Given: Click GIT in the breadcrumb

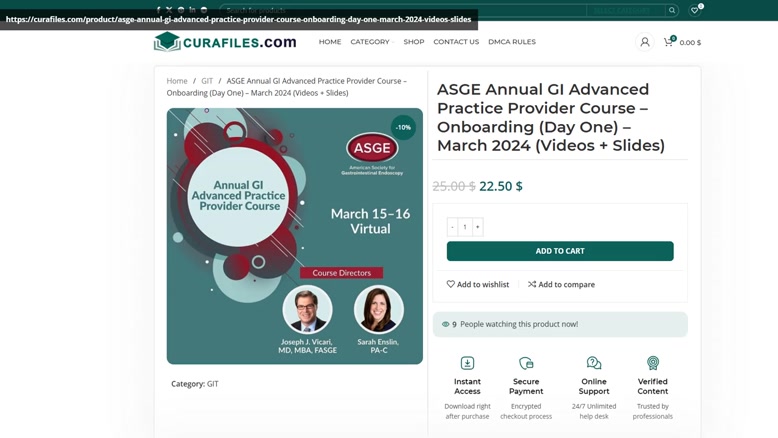Looking at the screenshot, I should pyautogui.click(x=207, y=81).
